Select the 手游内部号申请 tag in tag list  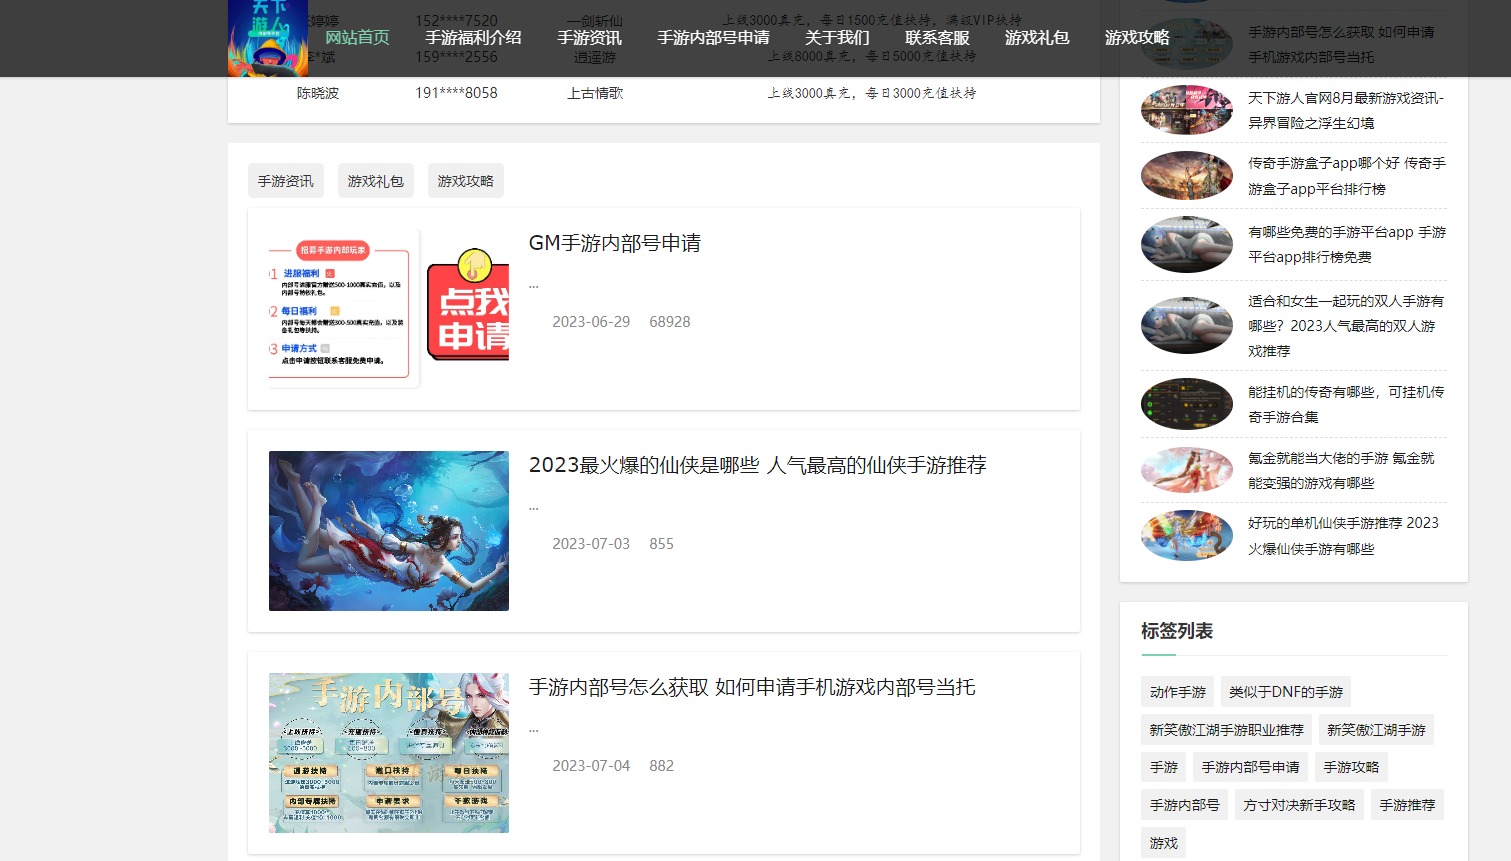coord(1251,767)
